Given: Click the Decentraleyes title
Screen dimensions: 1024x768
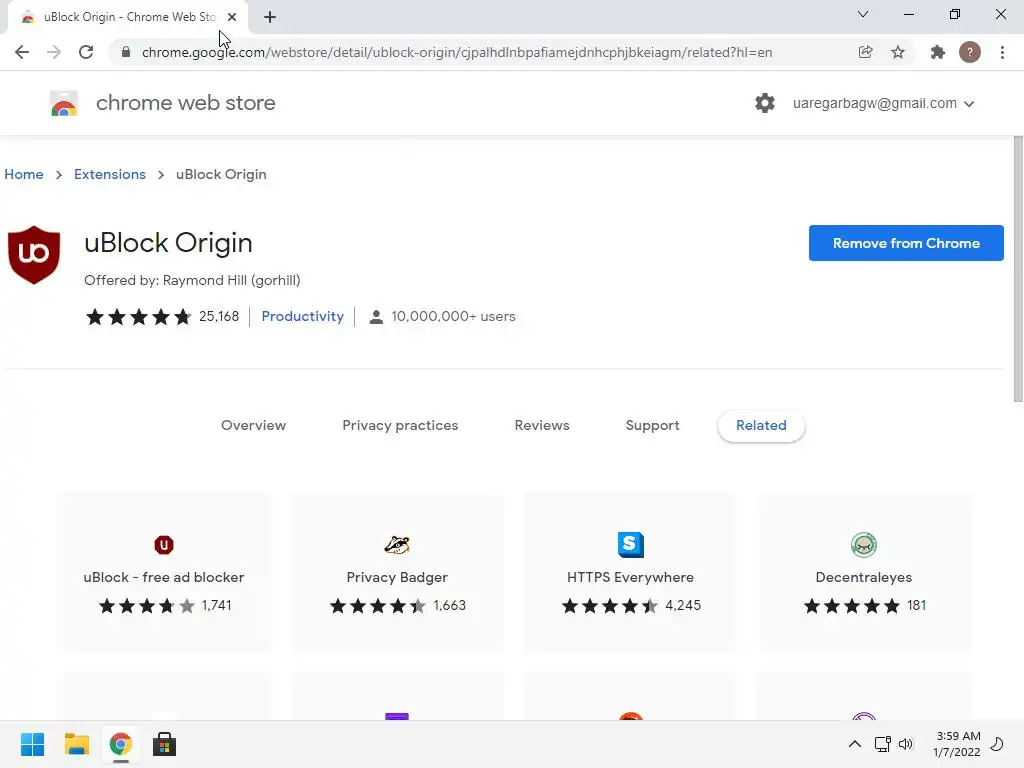Looking at the screenshot, I should click(863, 577).
